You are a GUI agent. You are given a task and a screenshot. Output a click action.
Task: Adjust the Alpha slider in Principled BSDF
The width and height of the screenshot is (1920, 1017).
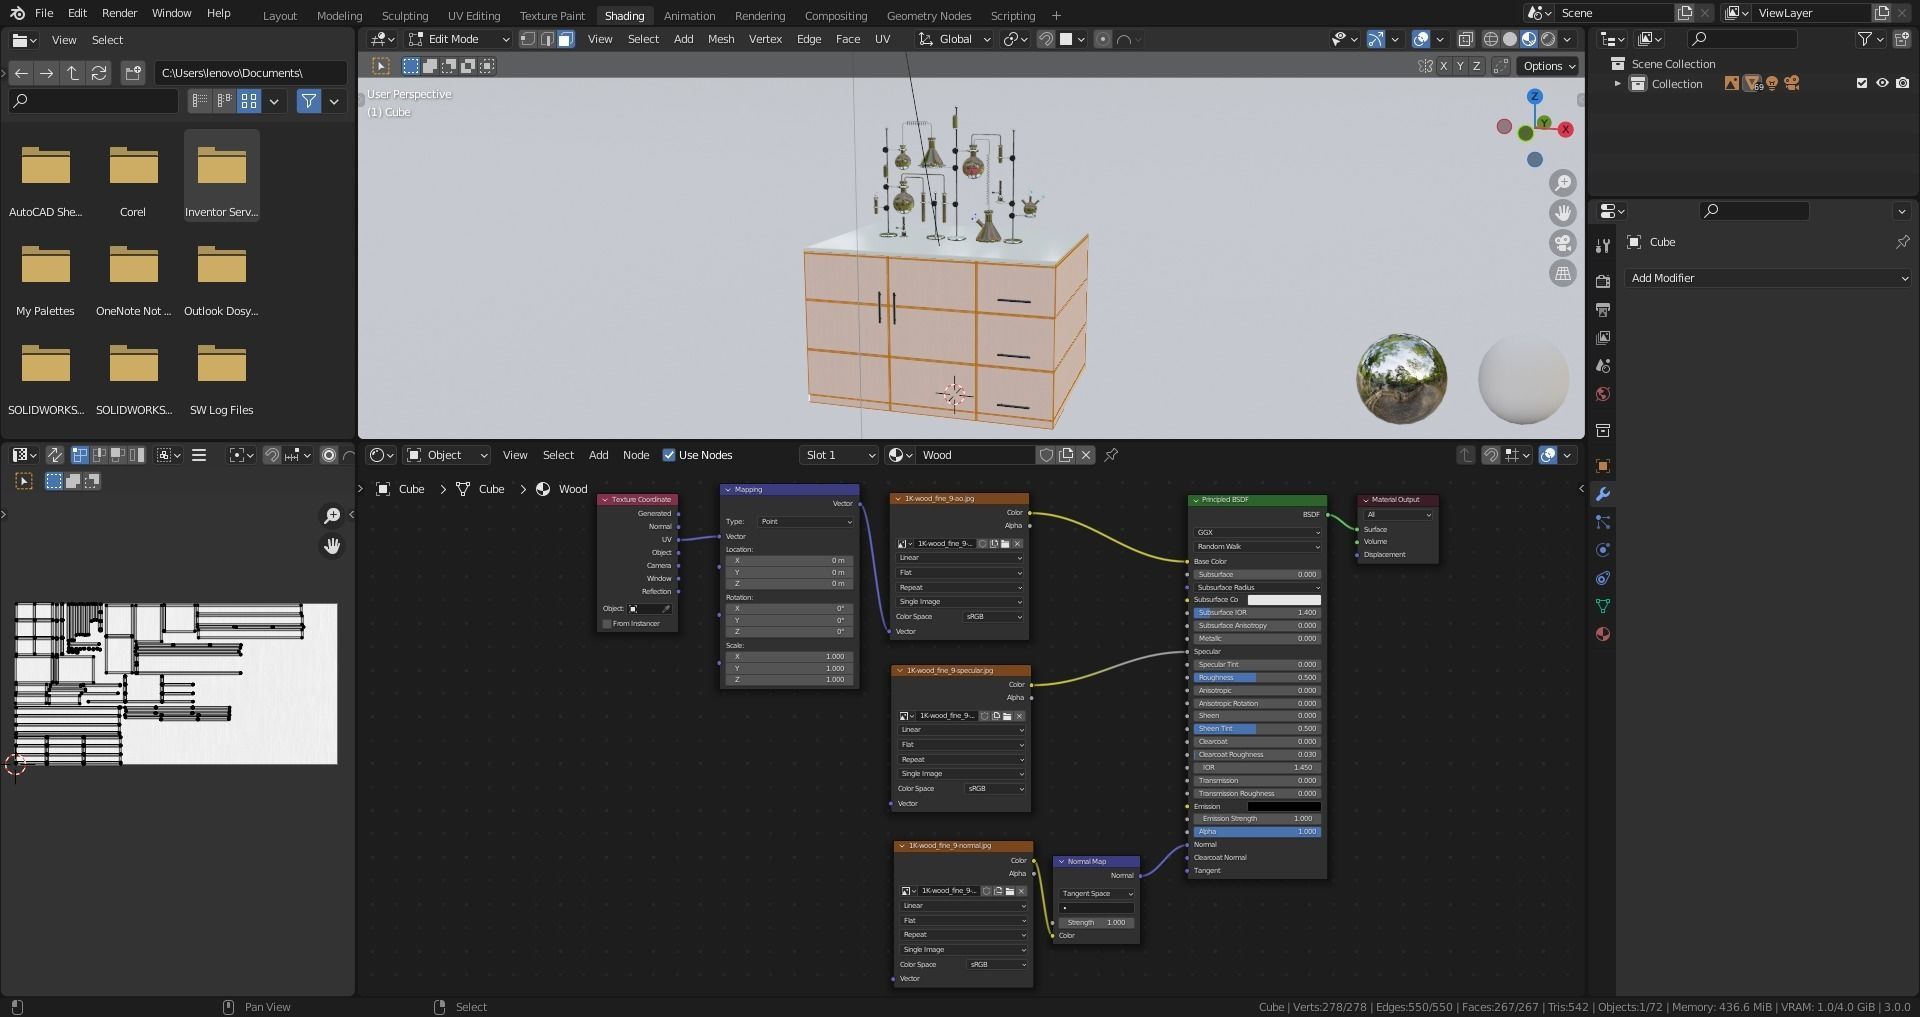click(x=1257, y=832)
